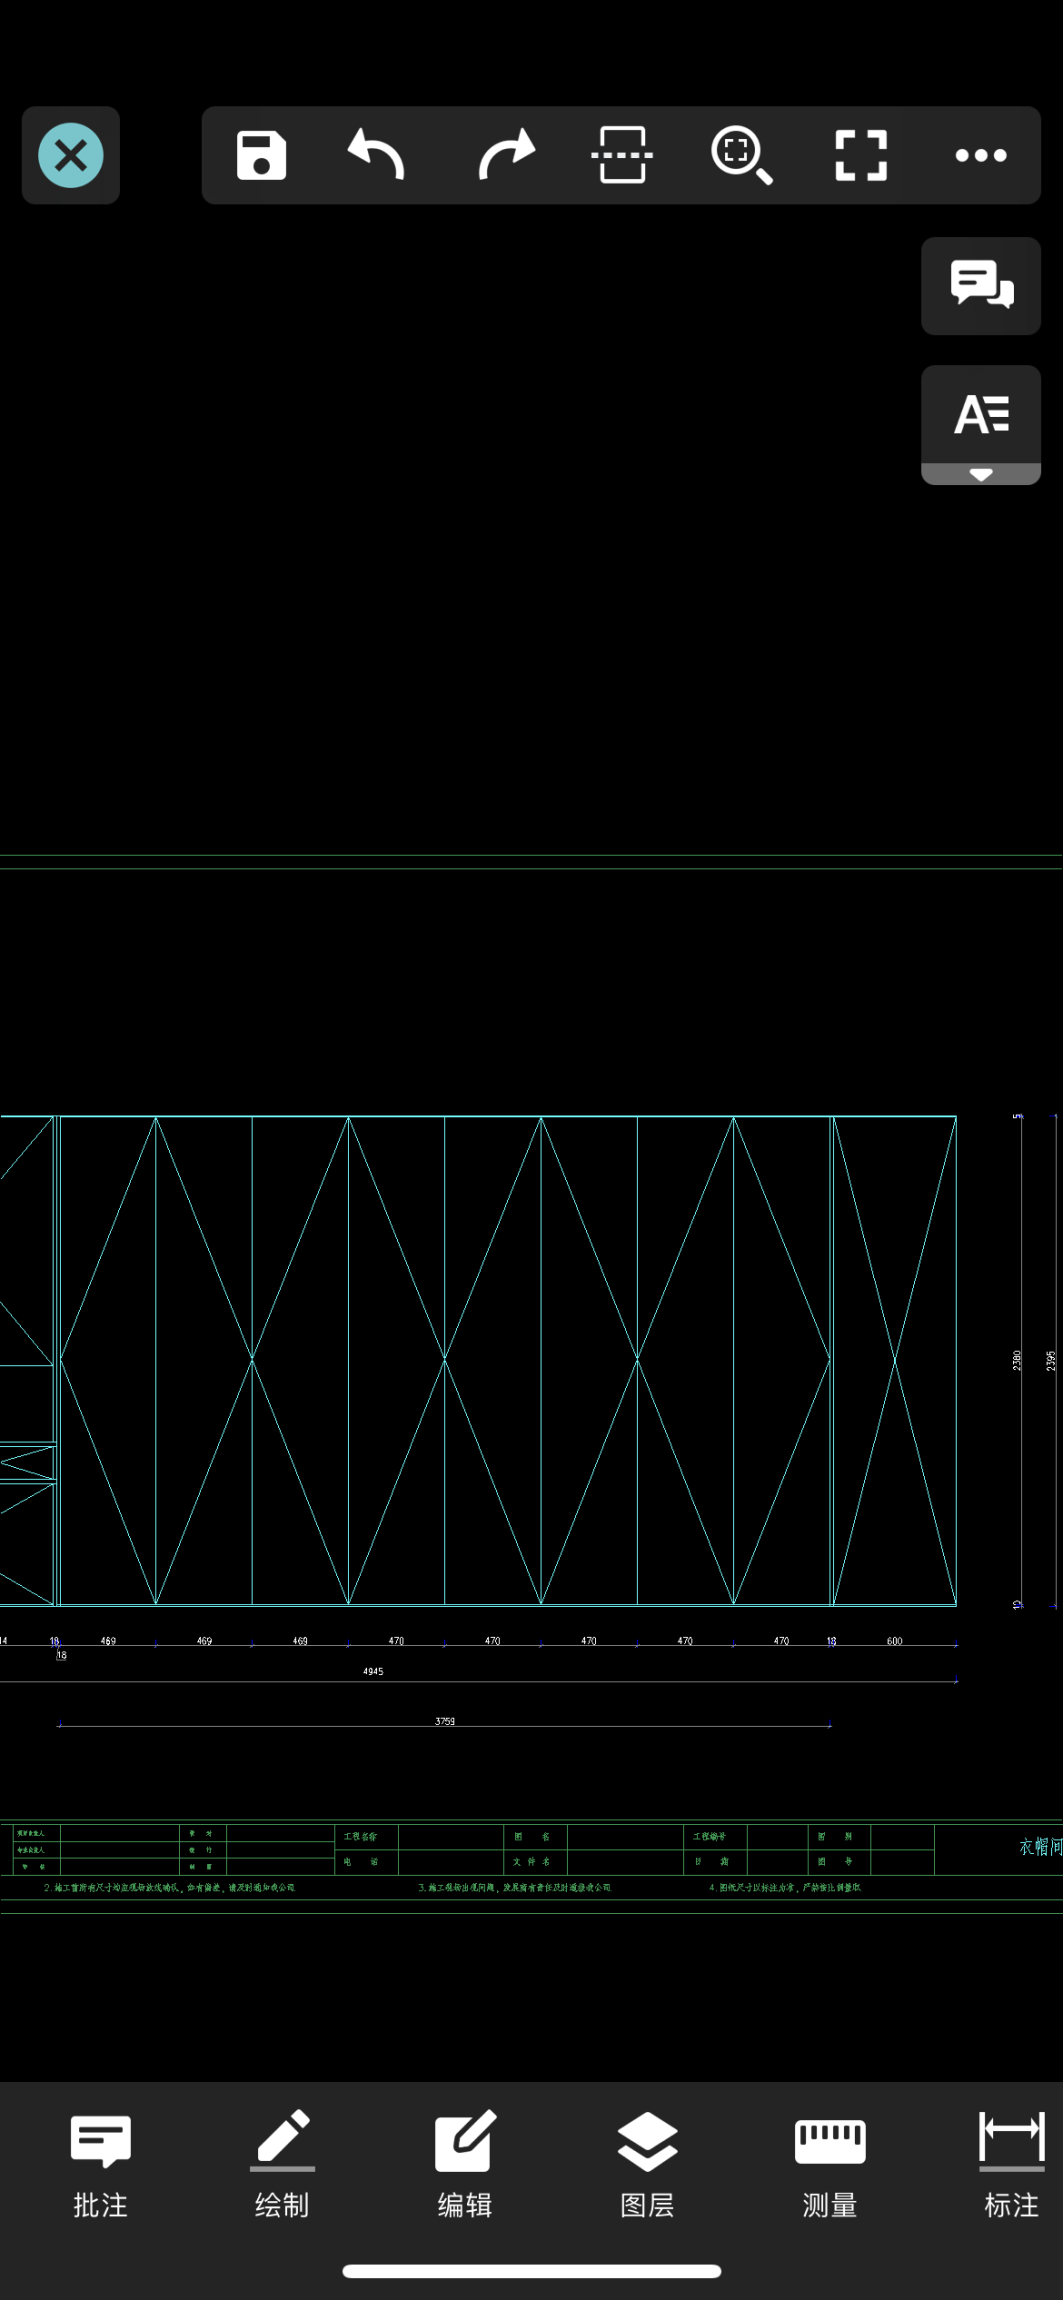Open the comments bubble panel

(x=980, y=285)
